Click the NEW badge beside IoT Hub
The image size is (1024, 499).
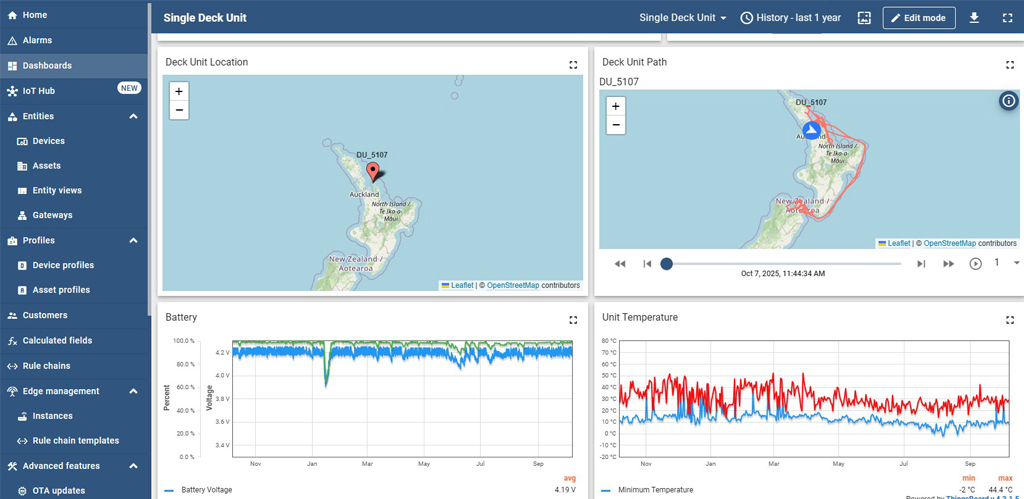click(129, 88)
